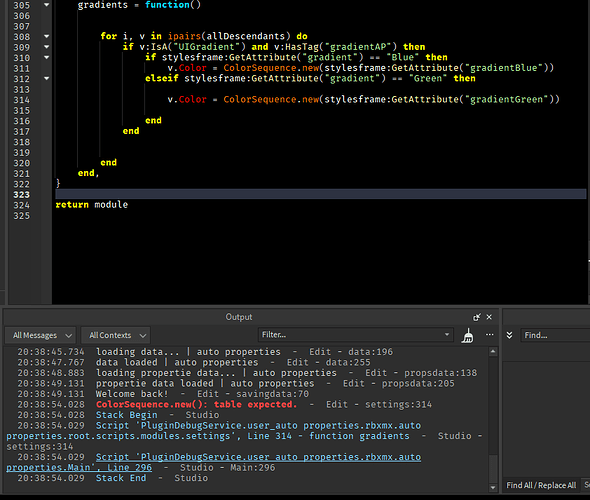
Task: Close the Output panel
Action: 489,317
